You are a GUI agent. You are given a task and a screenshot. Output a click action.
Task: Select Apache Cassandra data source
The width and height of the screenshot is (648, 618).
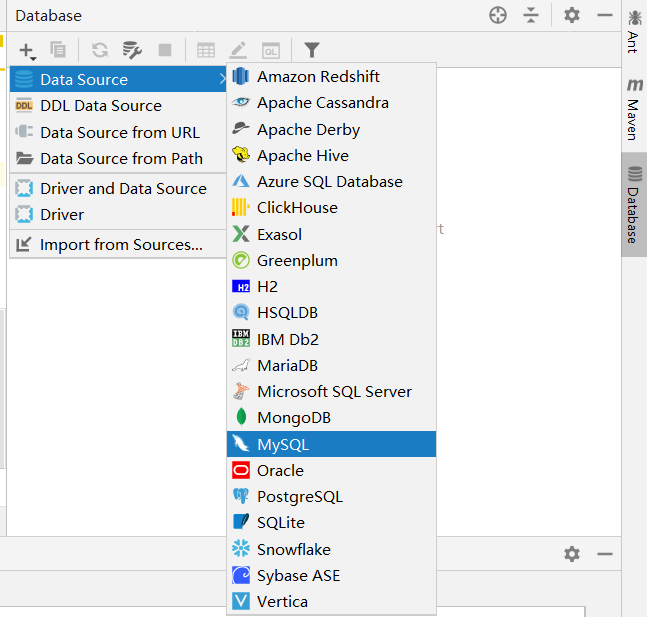tap(331, 103)
